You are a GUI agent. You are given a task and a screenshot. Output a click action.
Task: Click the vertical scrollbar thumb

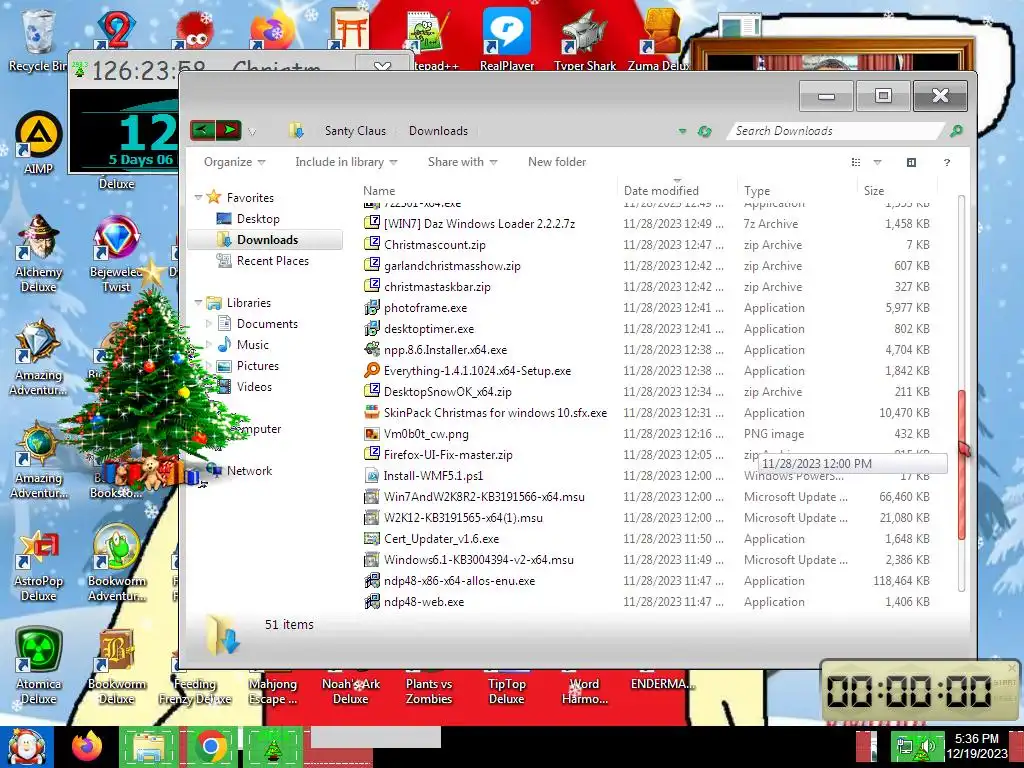[961, 465]
